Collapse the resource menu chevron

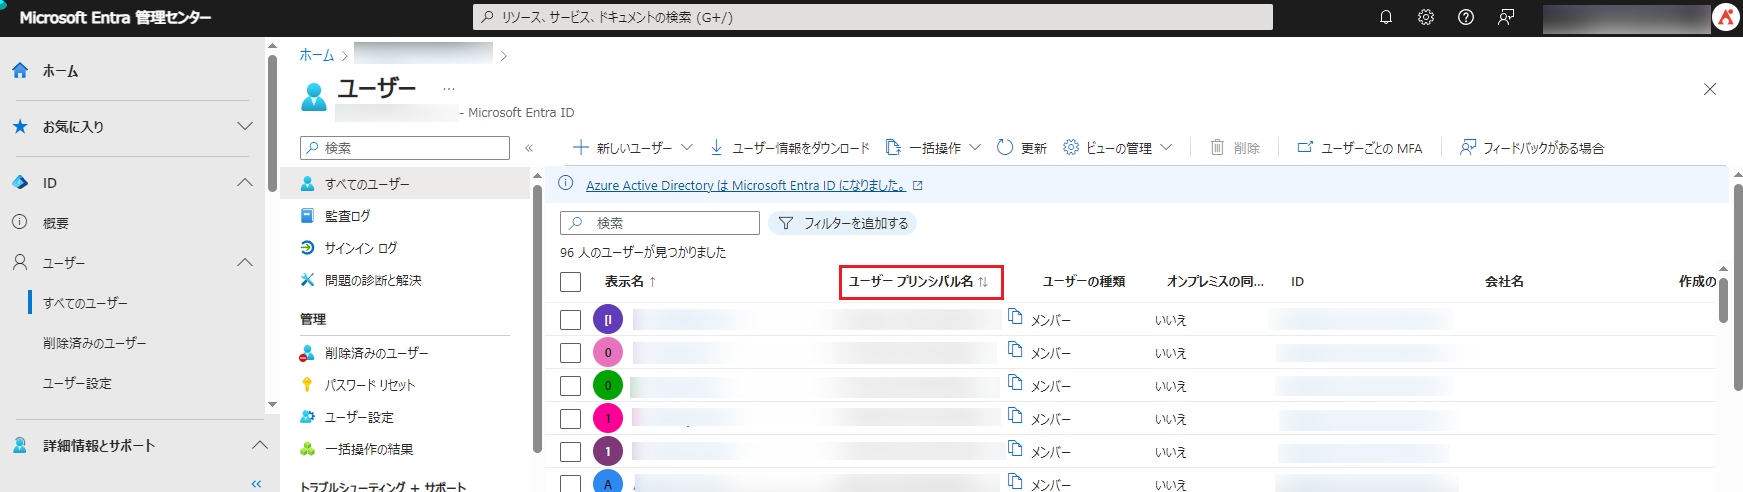(x=529, y=148)
